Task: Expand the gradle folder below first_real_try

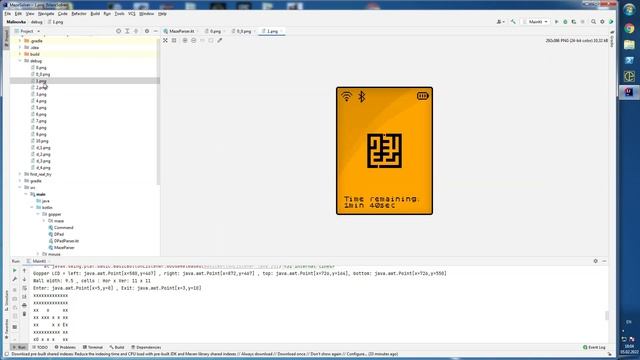Action: click(20, 181)
